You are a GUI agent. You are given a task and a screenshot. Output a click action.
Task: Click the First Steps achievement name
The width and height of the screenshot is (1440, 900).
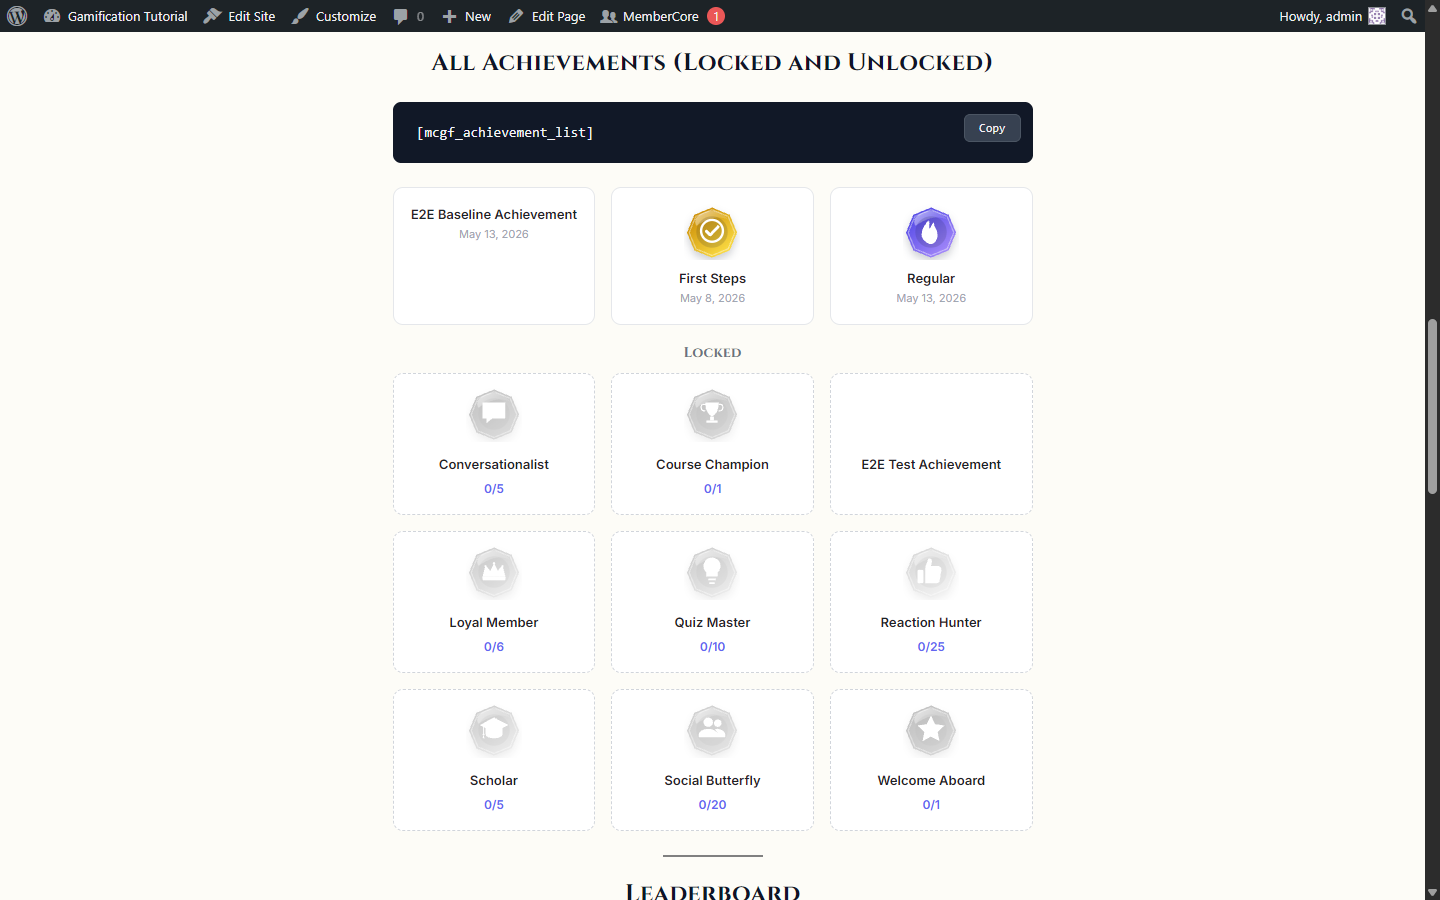click(x=712, y=278)
